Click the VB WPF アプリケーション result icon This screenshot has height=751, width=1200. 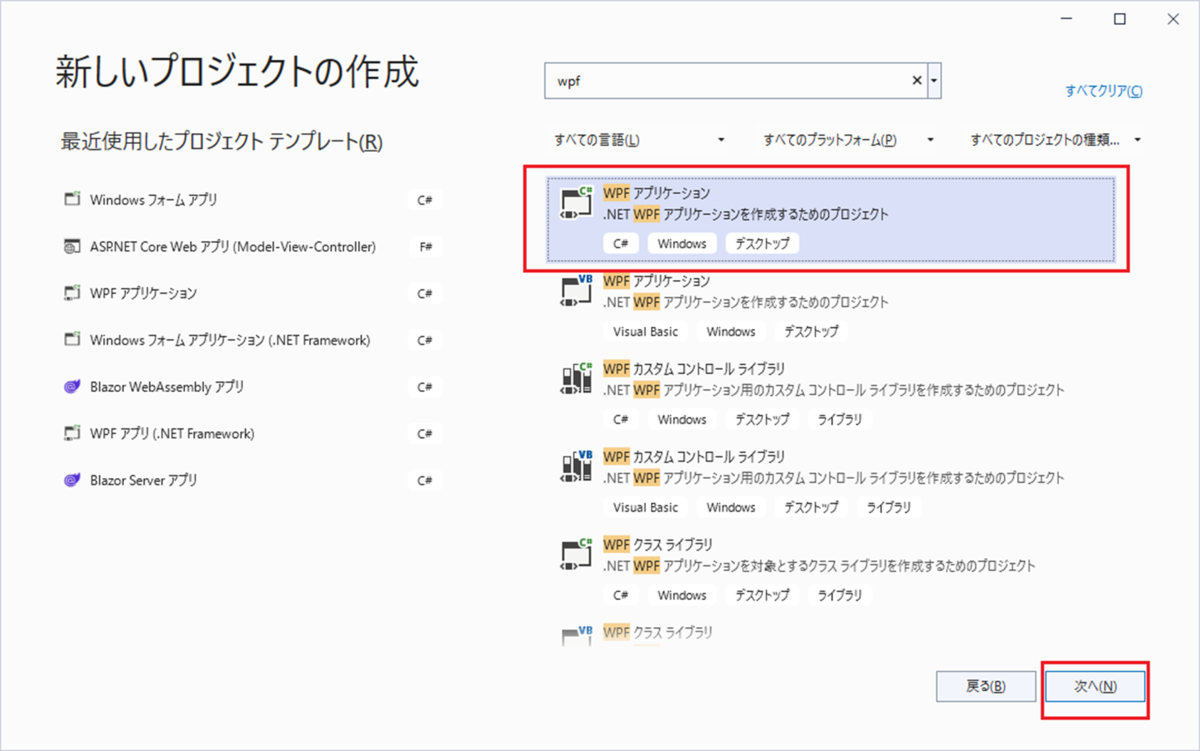(577, 290)
